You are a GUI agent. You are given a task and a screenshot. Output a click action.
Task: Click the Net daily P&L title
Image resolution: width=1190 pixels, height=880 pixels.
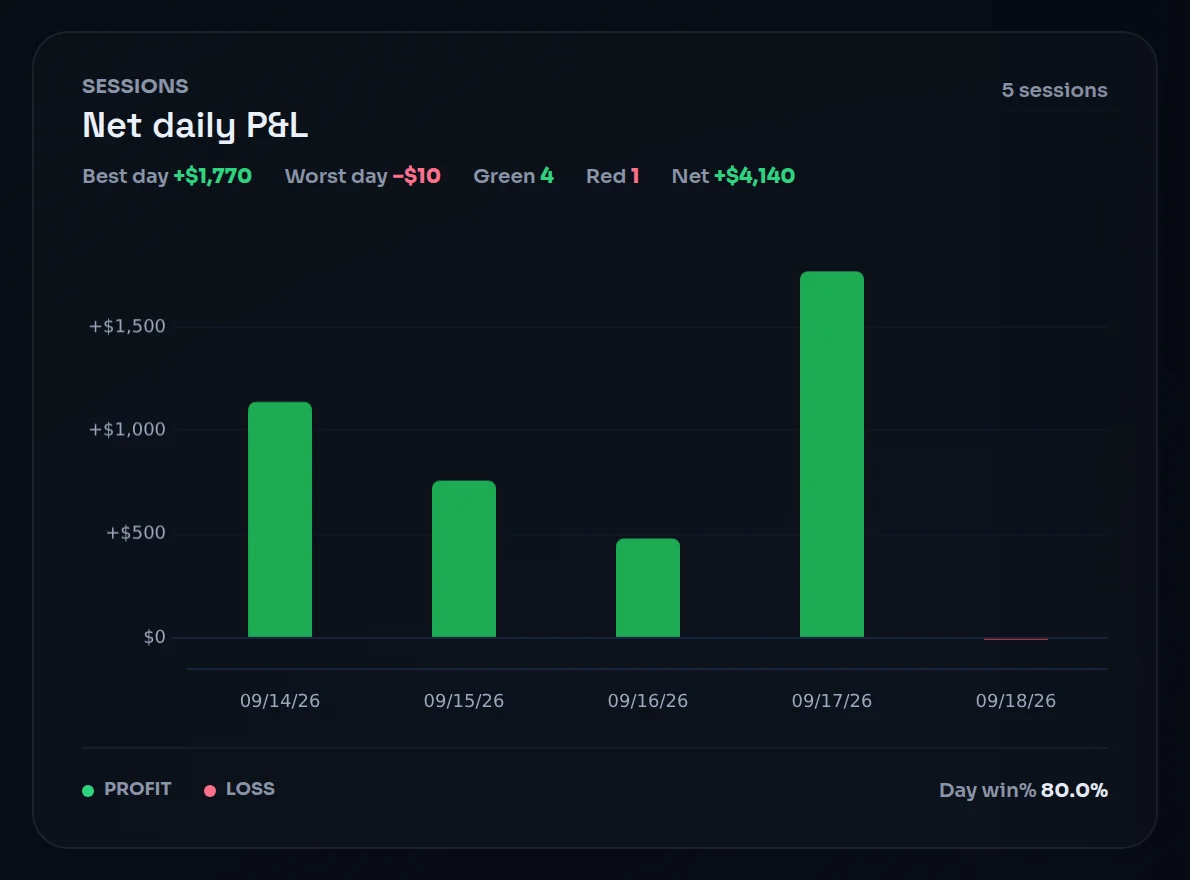[x=195, y=125]
